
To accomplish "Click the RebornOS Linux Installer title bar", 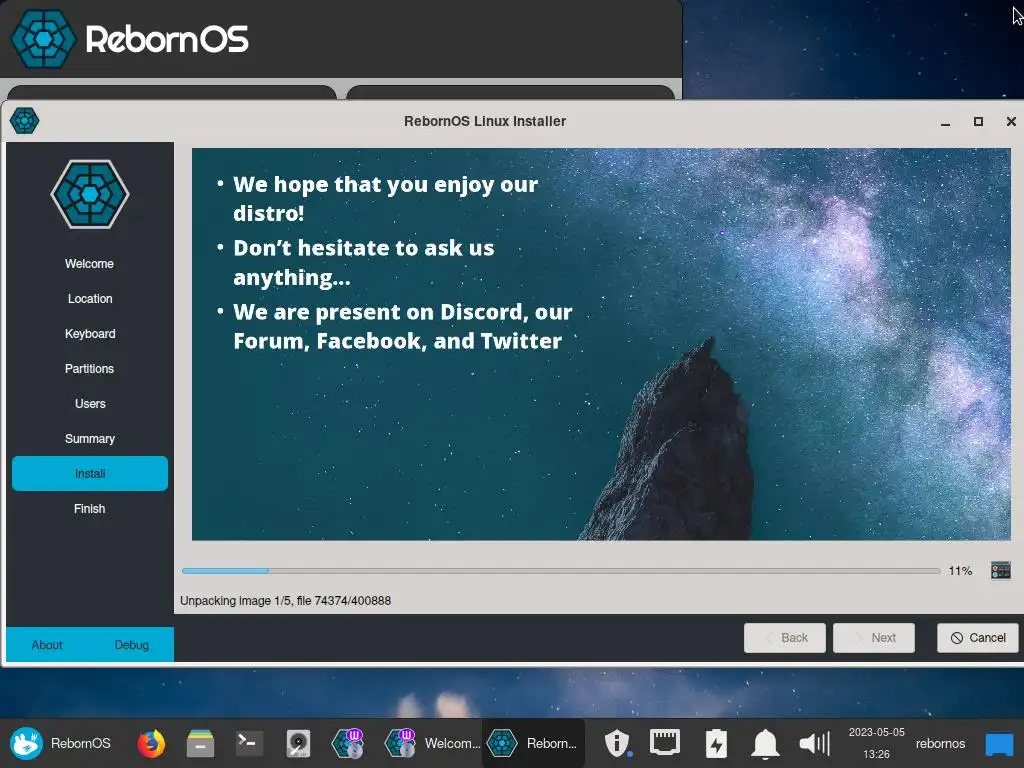I will click(x=485, y=121).
